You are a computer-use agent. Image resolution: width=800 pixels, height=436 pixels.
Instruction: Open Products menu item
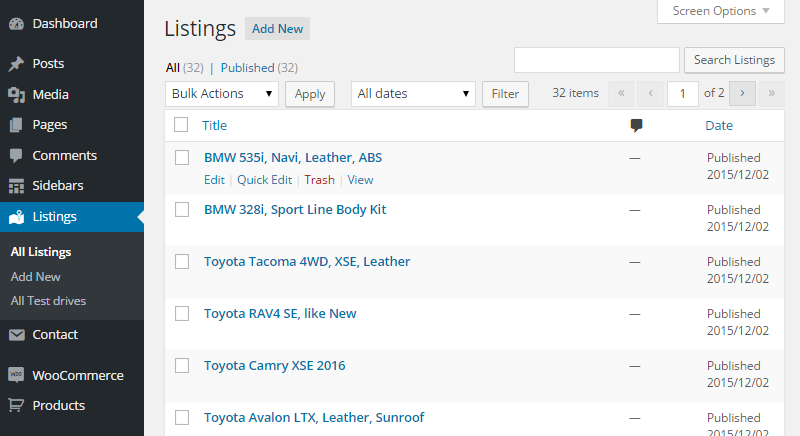(59, 405)
